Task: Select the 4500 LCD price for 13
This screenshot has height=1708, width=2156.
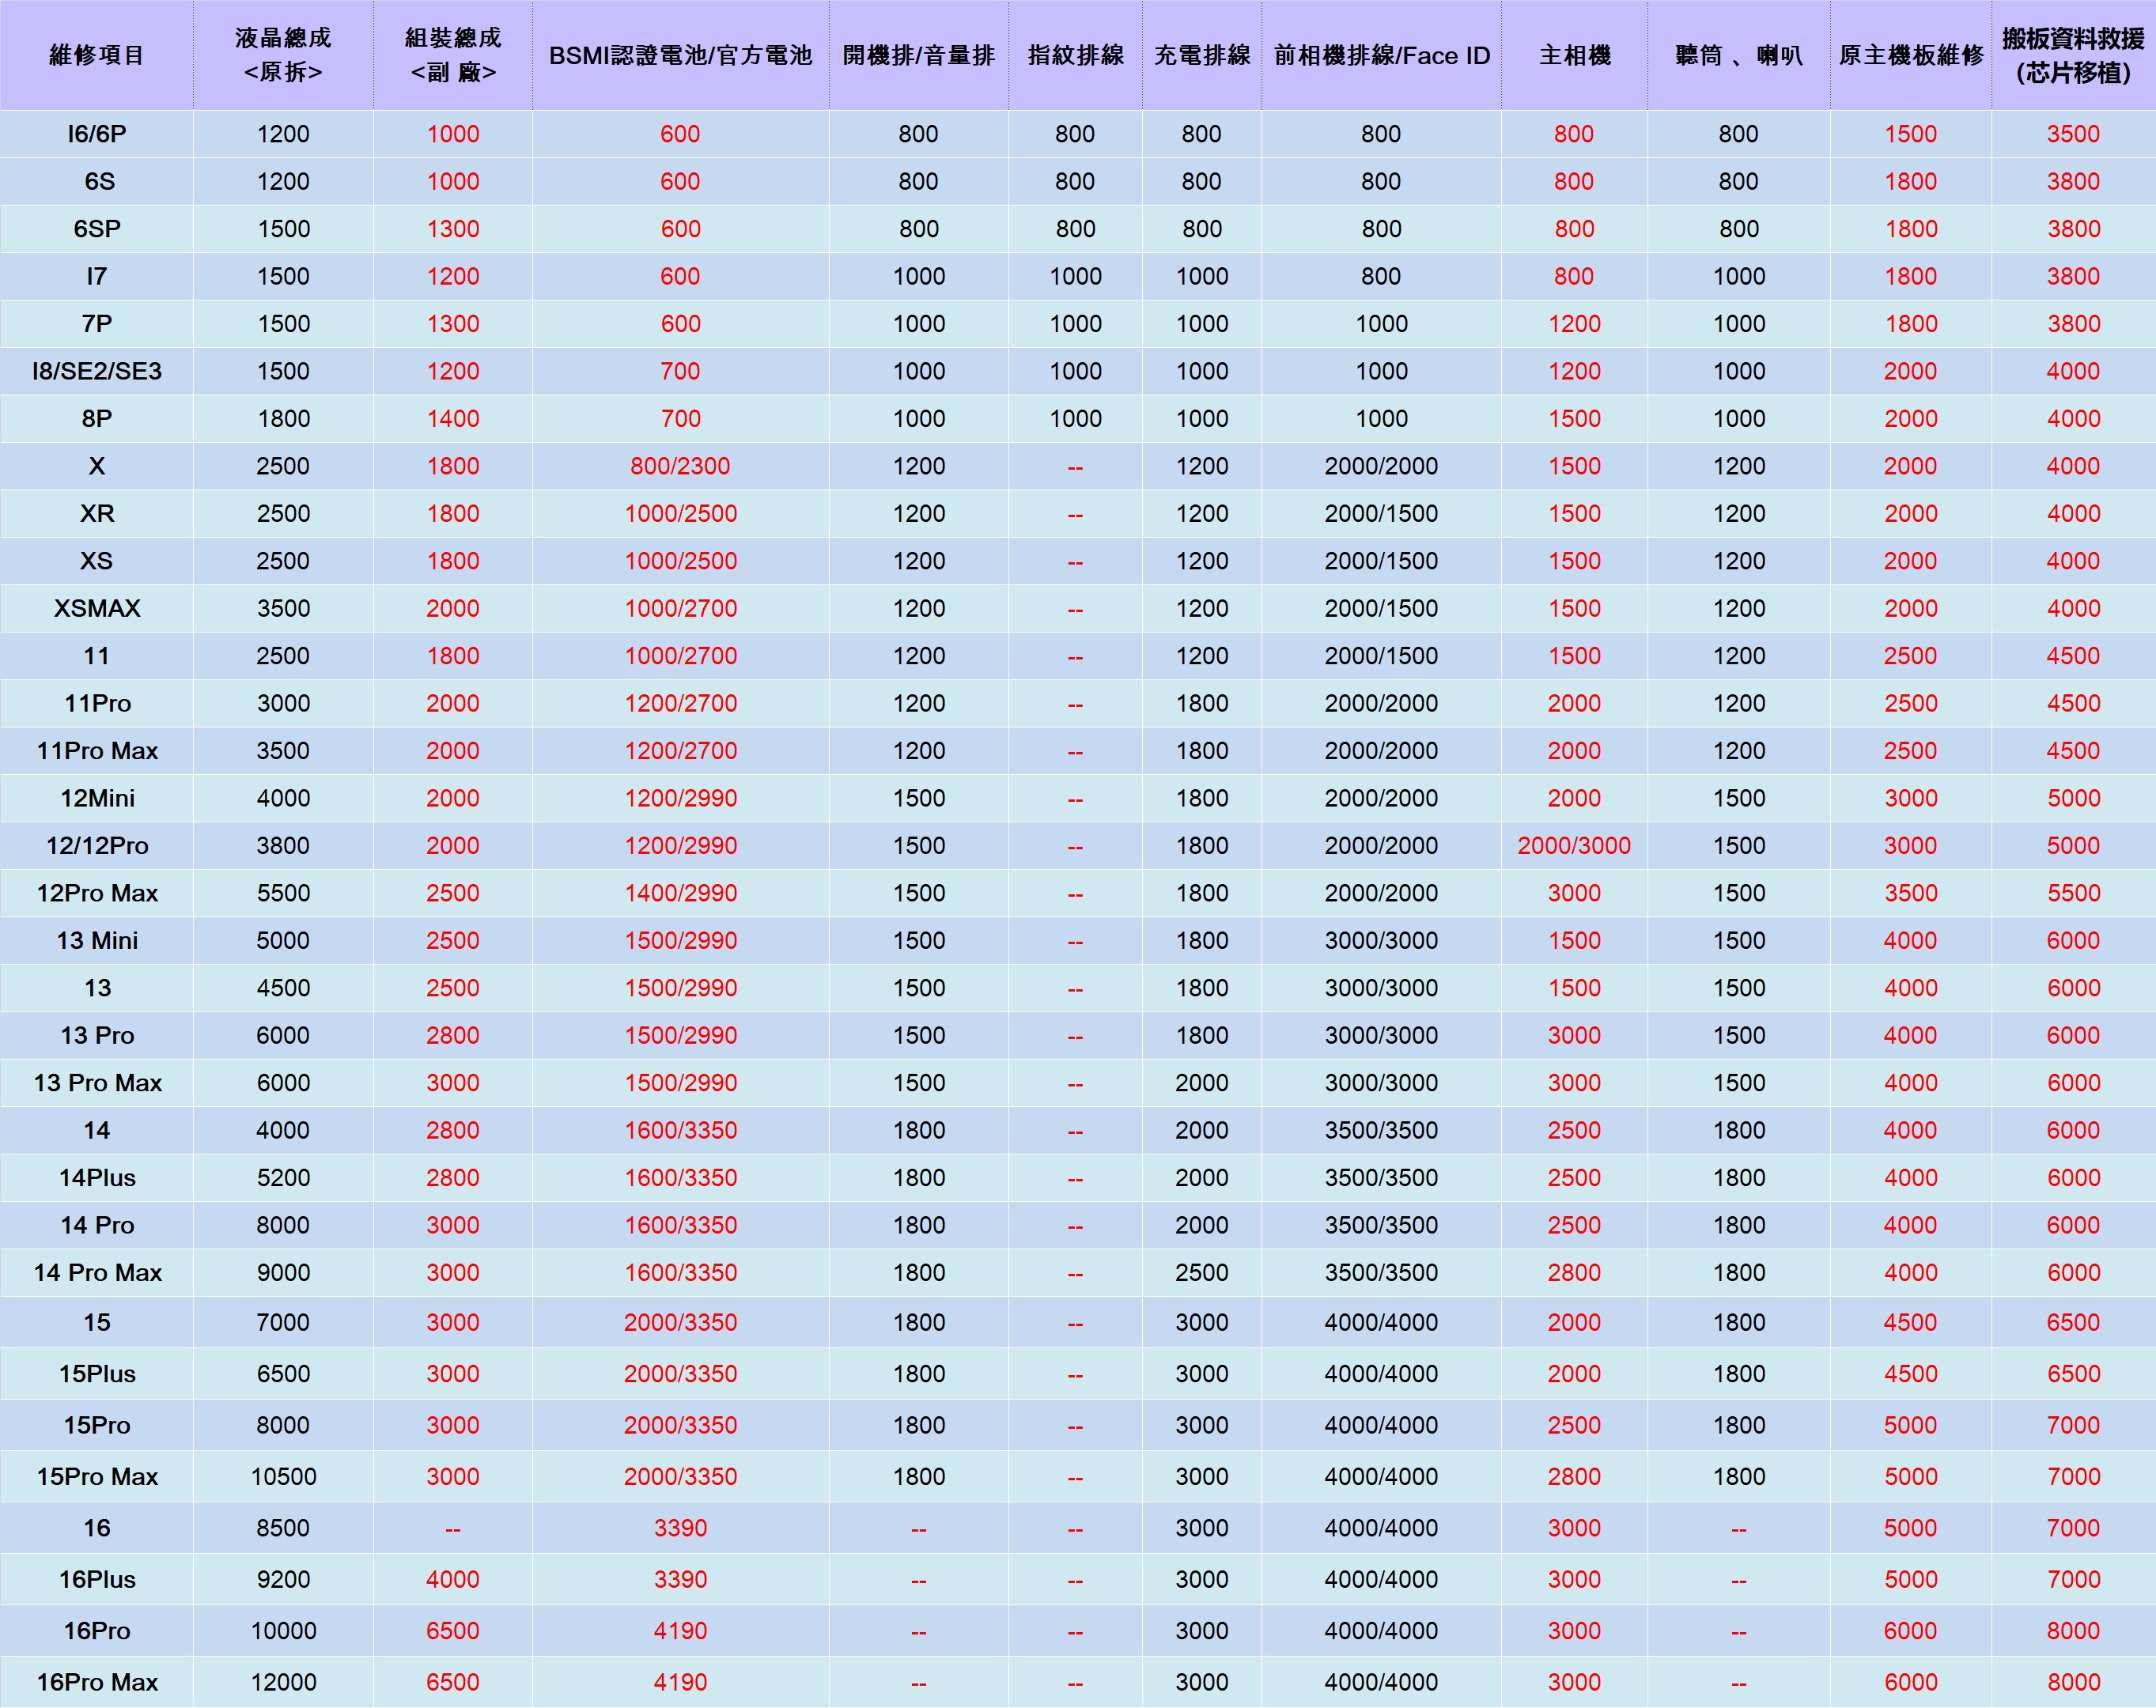Action: (x=283, y=988)
